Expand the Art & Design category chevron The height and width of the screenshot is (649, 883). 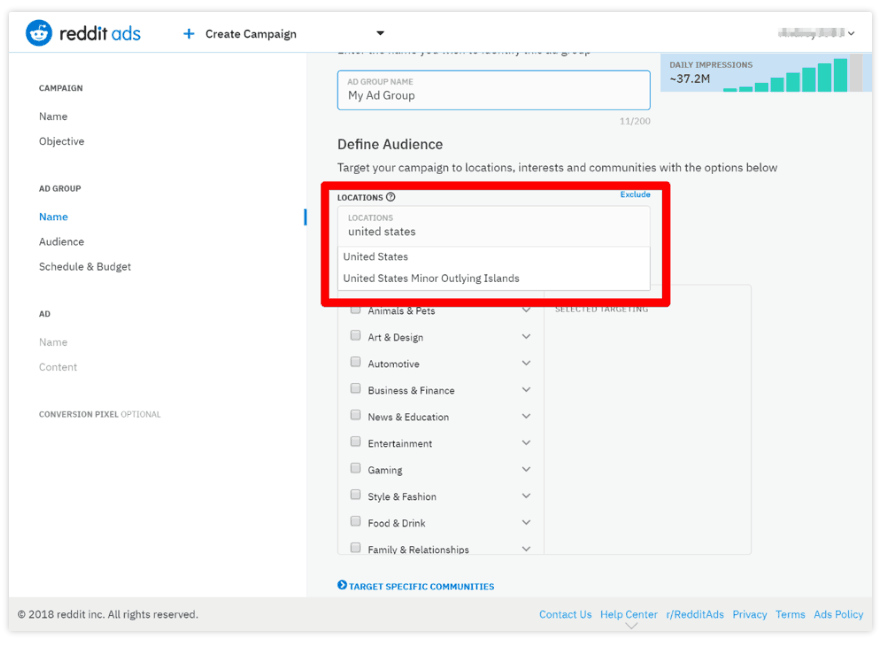526,336
